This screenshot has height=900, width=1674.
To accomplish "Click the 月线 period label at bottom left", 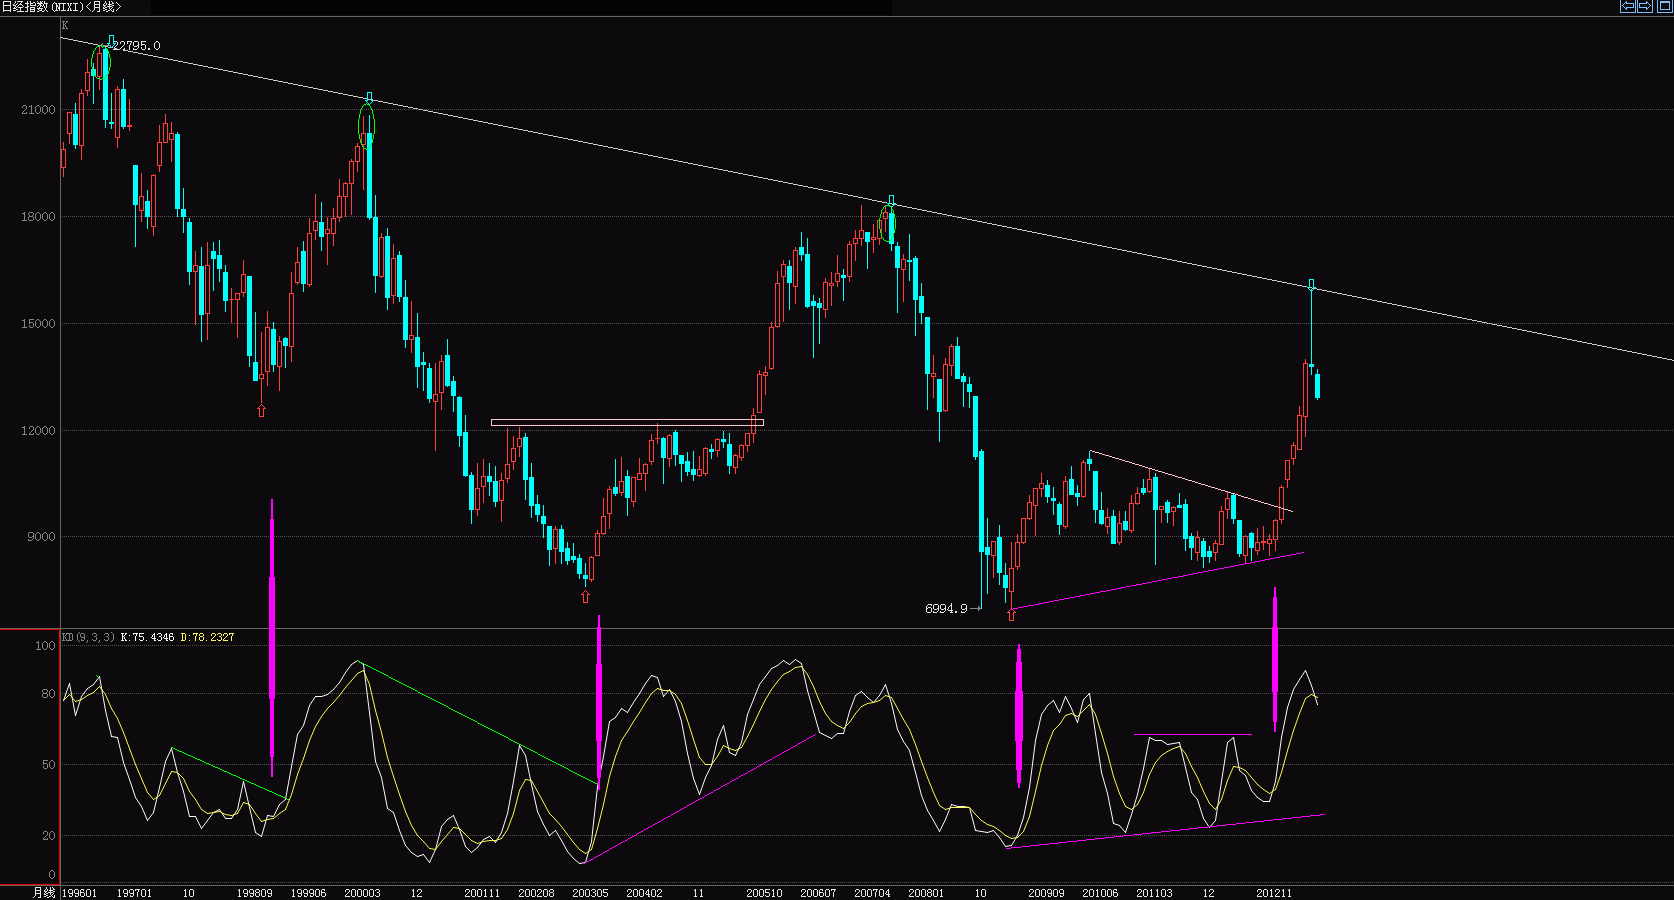I will 44,893.
